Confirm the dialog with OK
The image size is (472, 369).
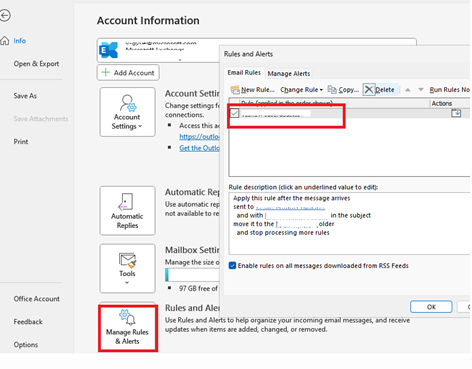pyautogui.click(x=431, y=307)
